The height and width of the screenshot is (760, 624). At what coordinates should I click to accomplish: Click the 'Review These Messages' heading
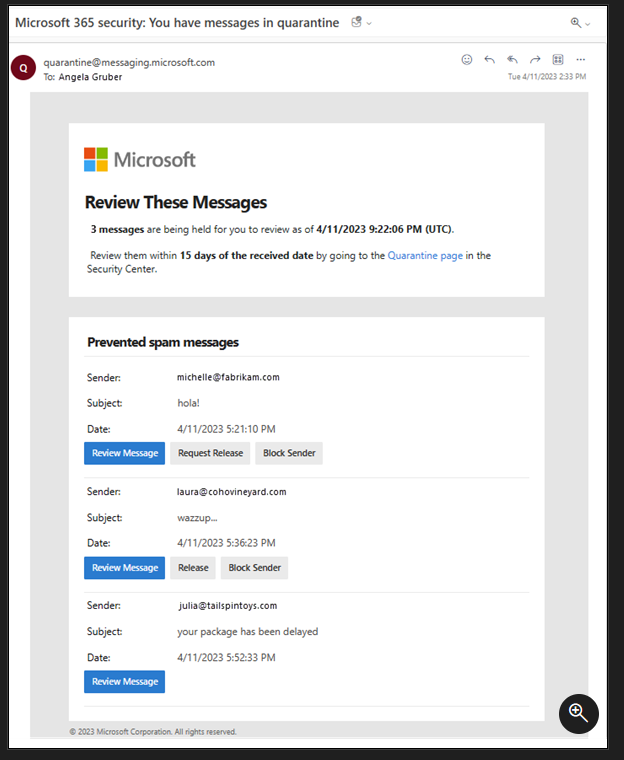[176, 202]
